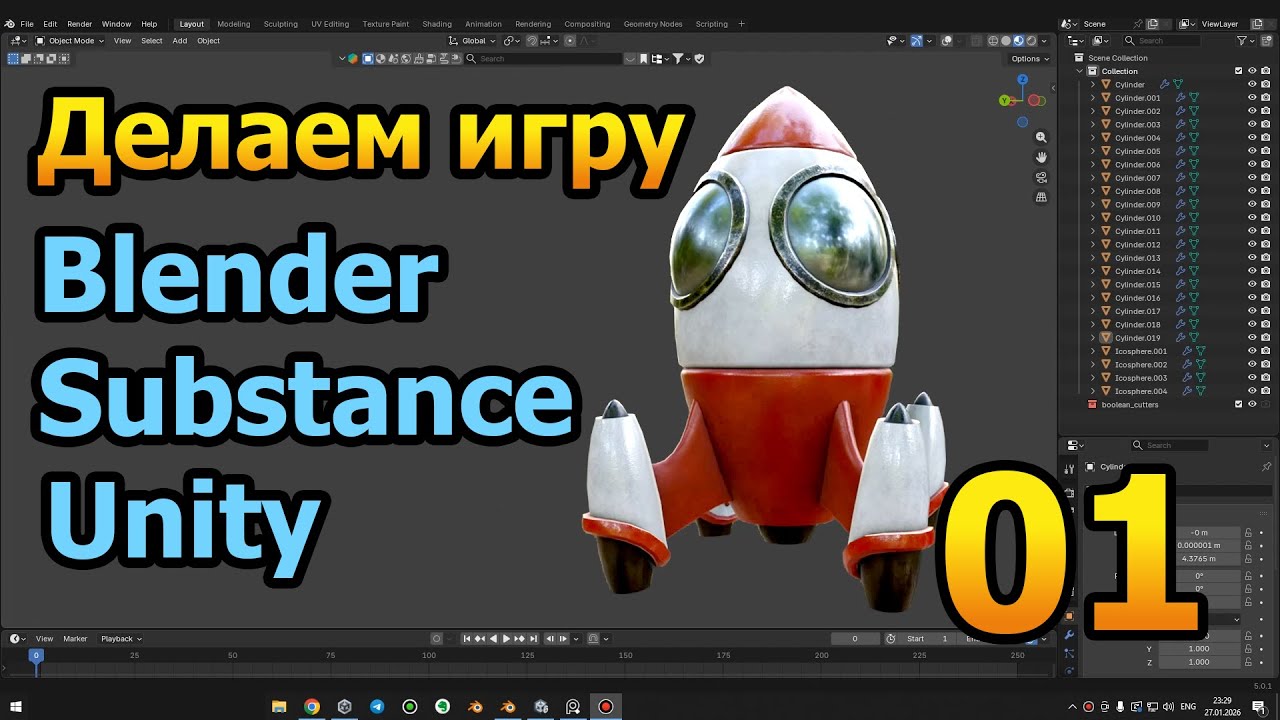This screenshot has height=720, width=1280.
Task: Click the current frame number field
Action: [854, 639]
